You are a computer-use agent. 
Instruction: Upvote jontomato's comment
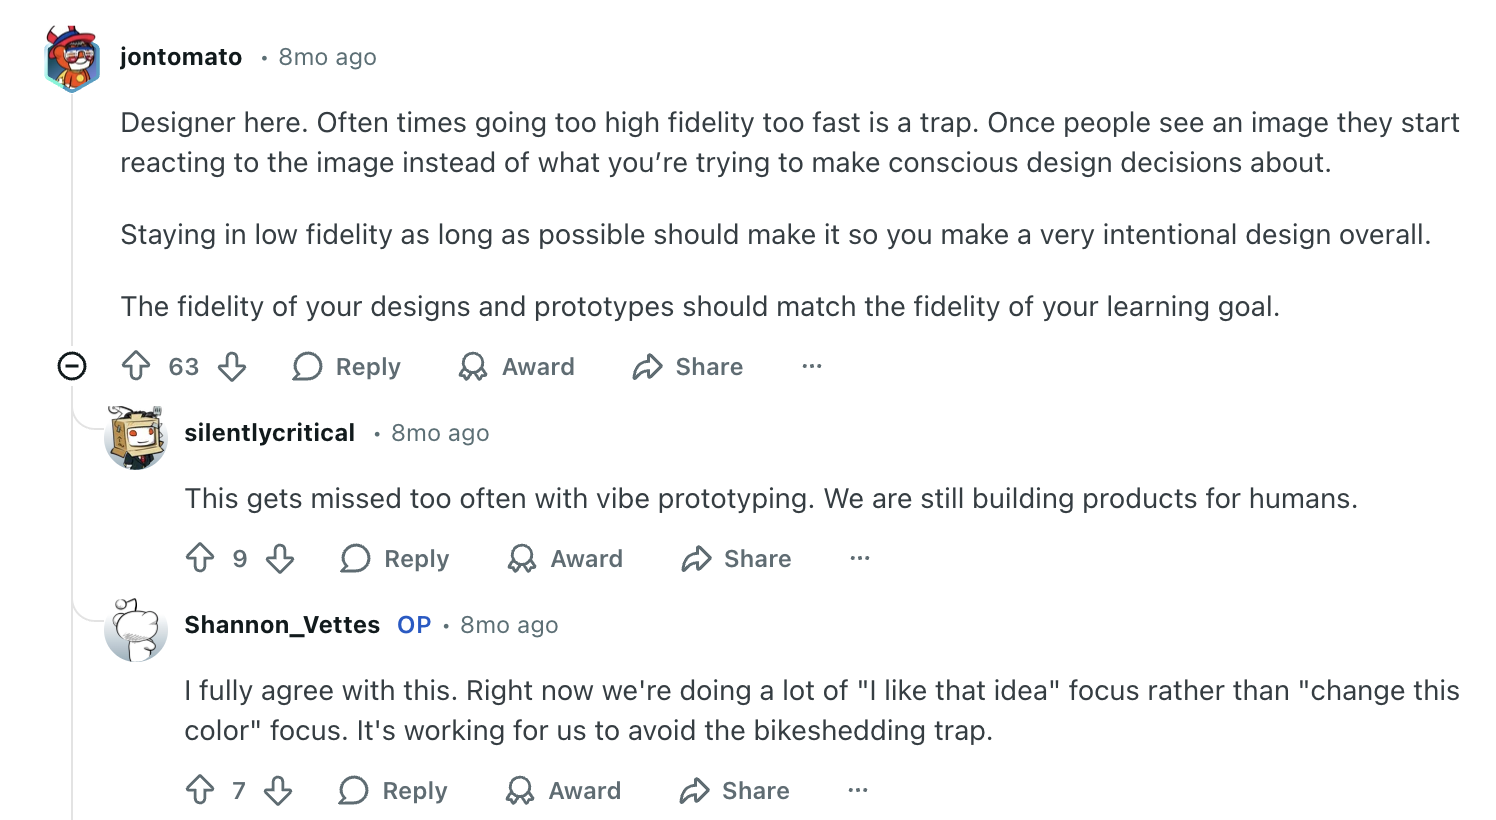136,366
